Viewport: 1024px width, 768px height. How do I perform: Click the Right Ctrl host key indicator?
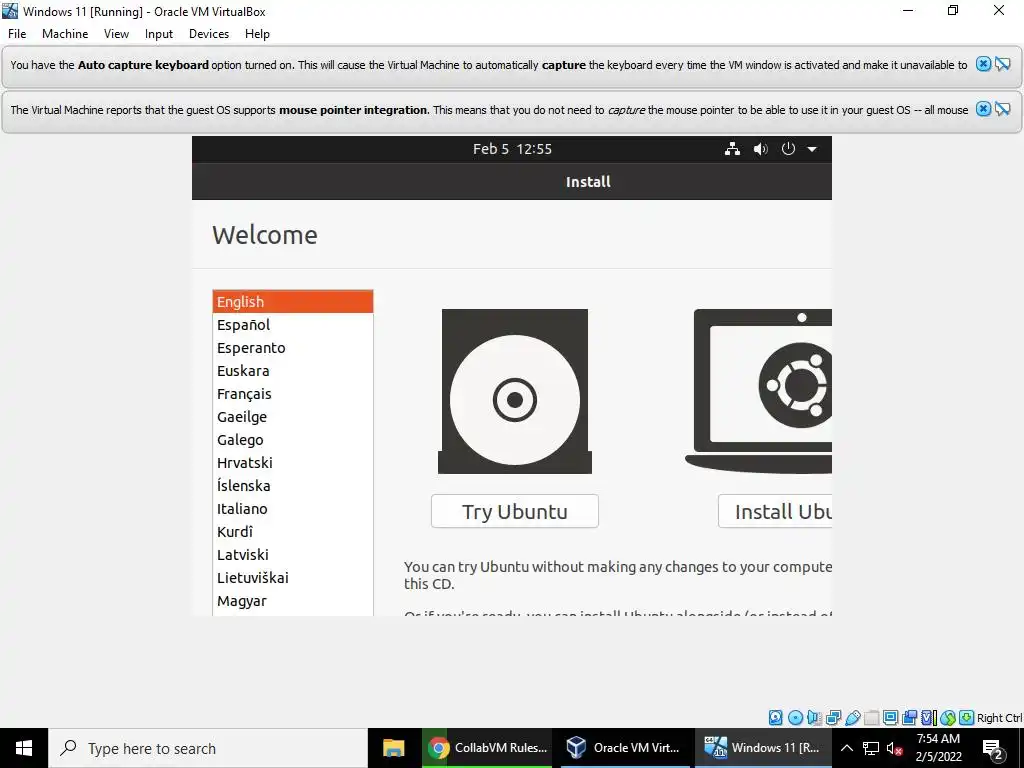pos(999,718)
